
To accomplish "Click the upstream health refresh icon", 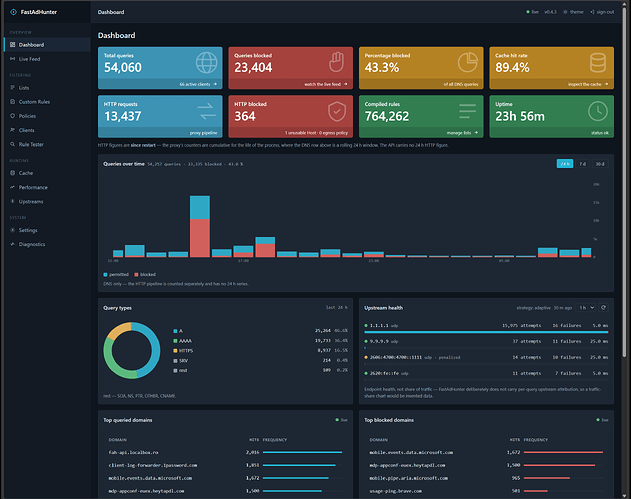I will 603,307.
